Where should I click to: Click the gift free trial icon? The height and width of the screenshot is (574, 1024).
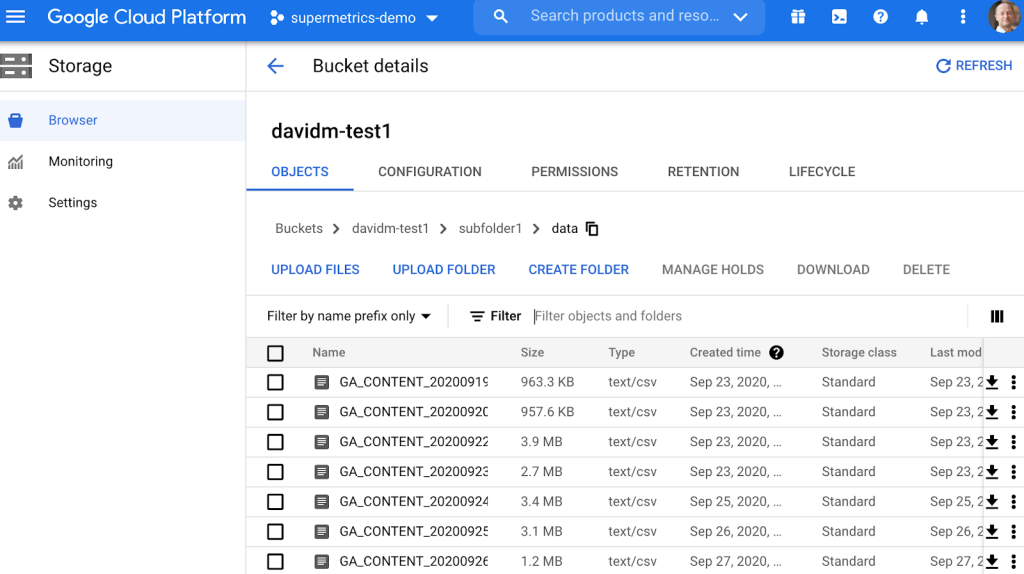798,17
